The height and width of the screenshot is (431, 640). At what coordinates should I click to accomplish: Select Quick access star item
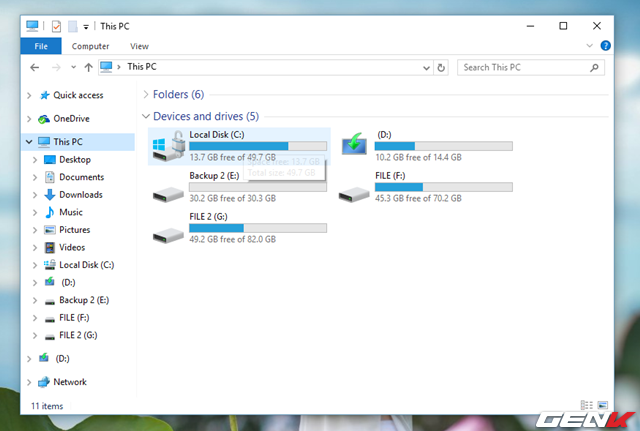71,95
